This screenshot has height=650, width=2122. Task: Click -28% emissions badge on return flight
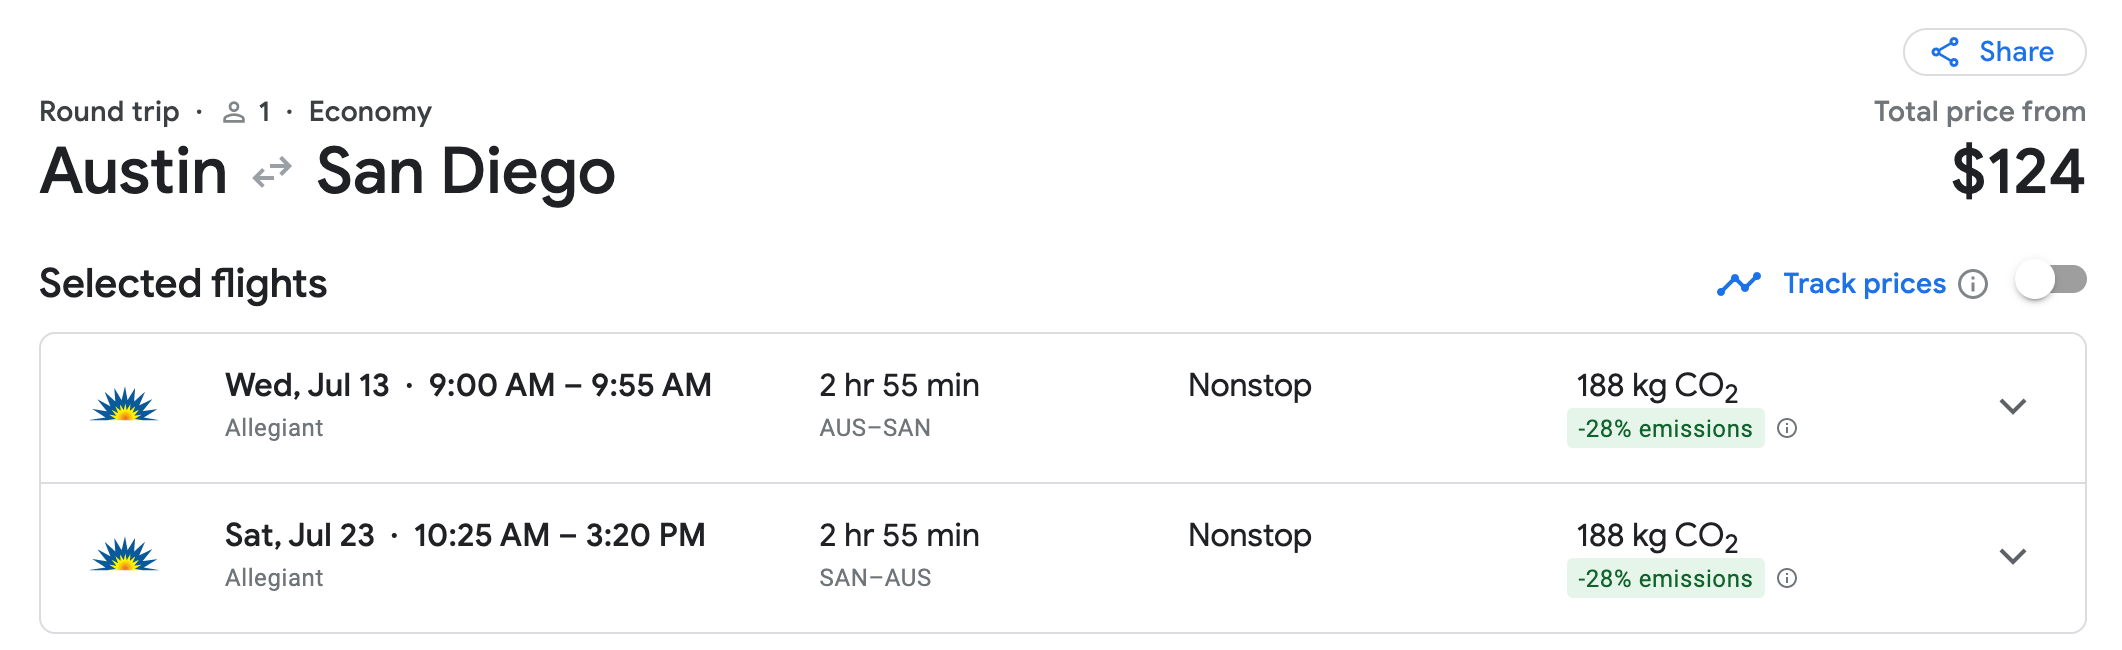coord(1664,578)
